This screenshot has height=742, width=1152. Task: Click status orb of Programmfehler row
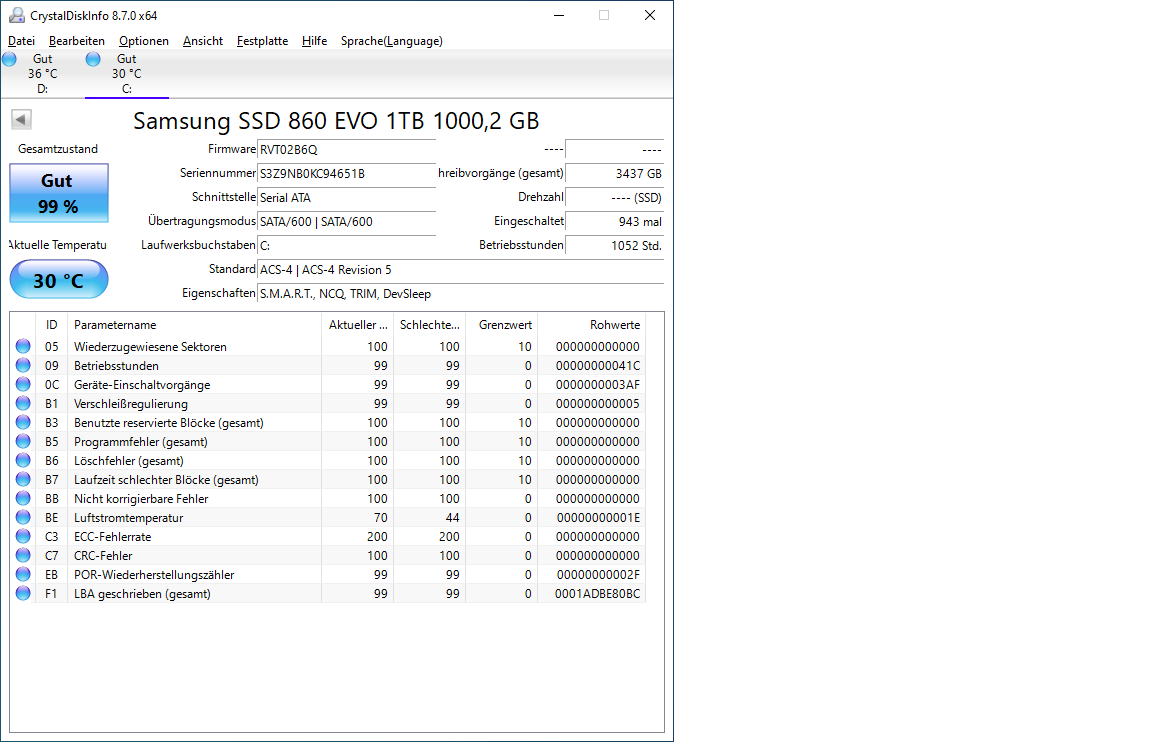[x=24, y=442]
